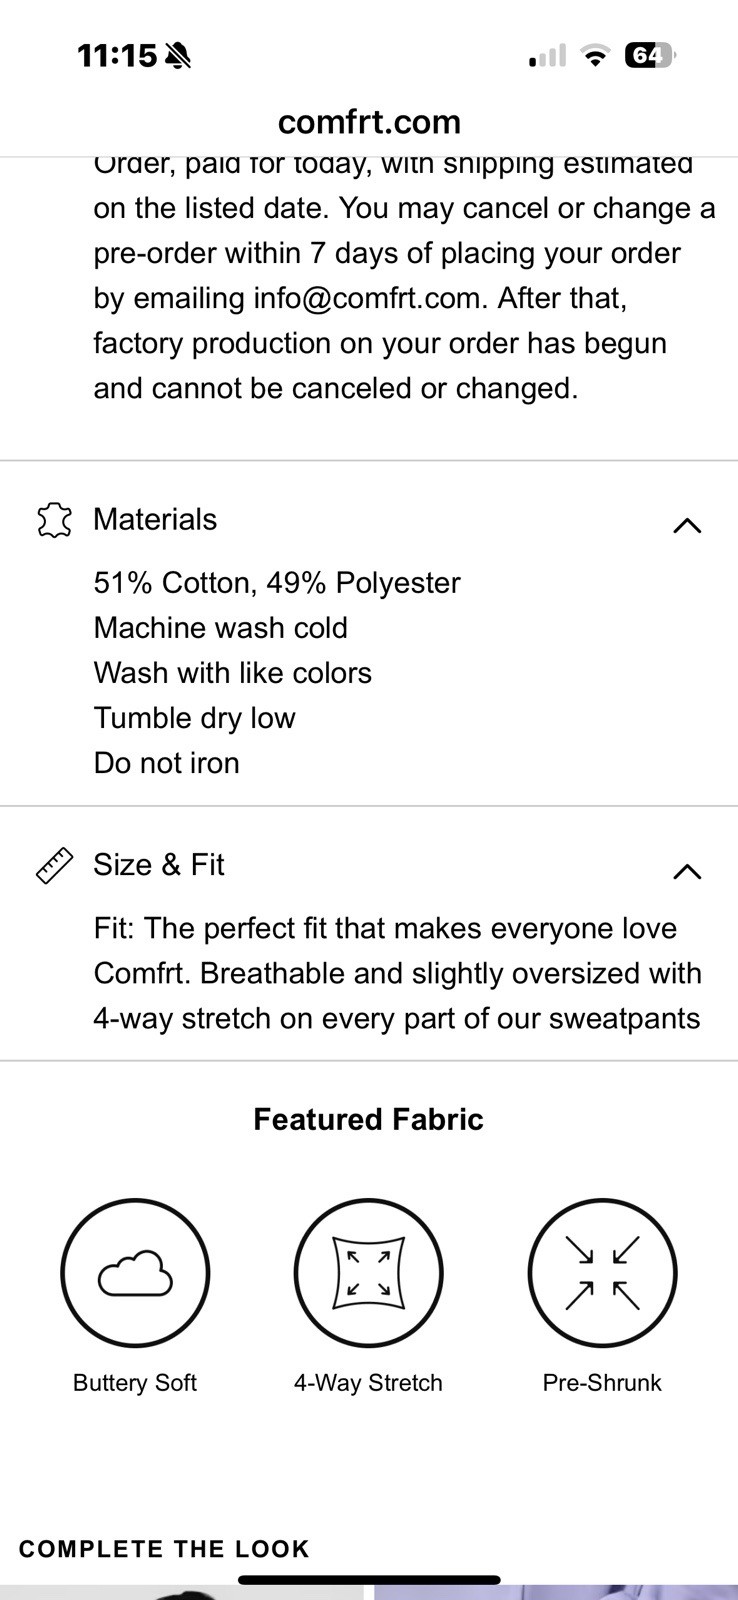Image resolution: width=738 pixels, height=1600 pixels.
Task: Tap the home indicator bar
Action: point(369,1580)
